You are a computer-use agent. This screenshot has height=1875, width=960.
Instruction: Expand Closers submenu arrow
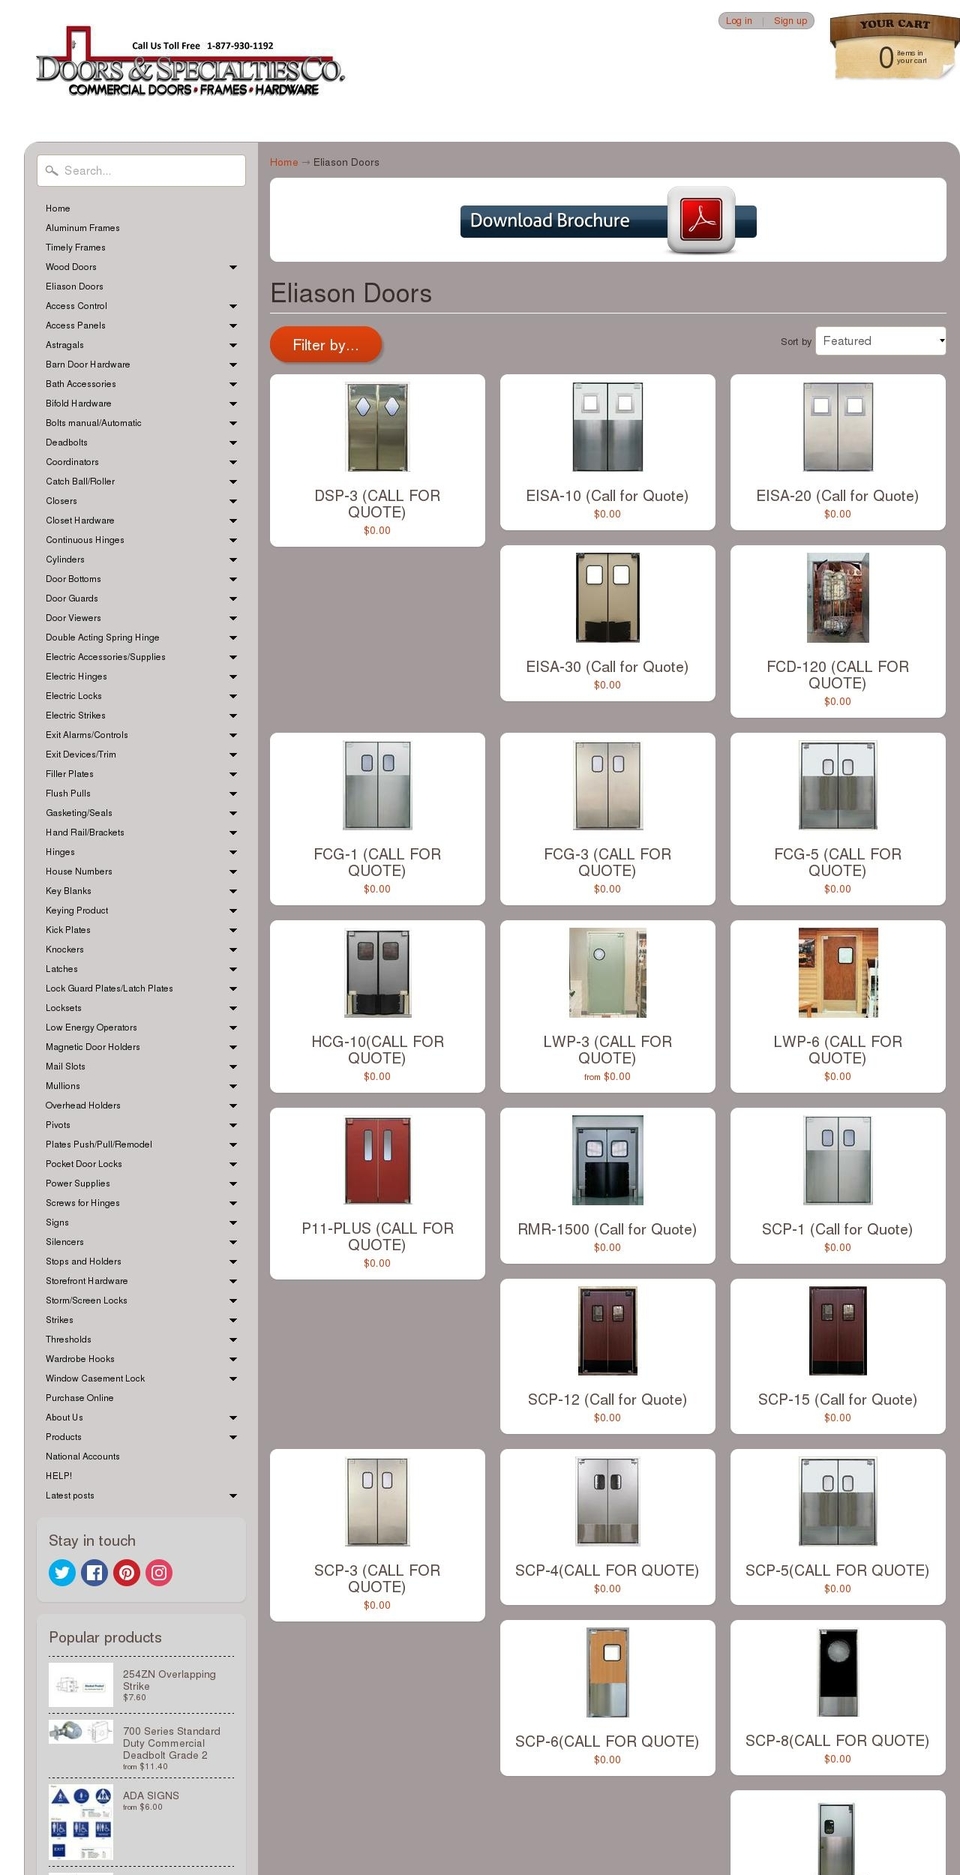233,501
